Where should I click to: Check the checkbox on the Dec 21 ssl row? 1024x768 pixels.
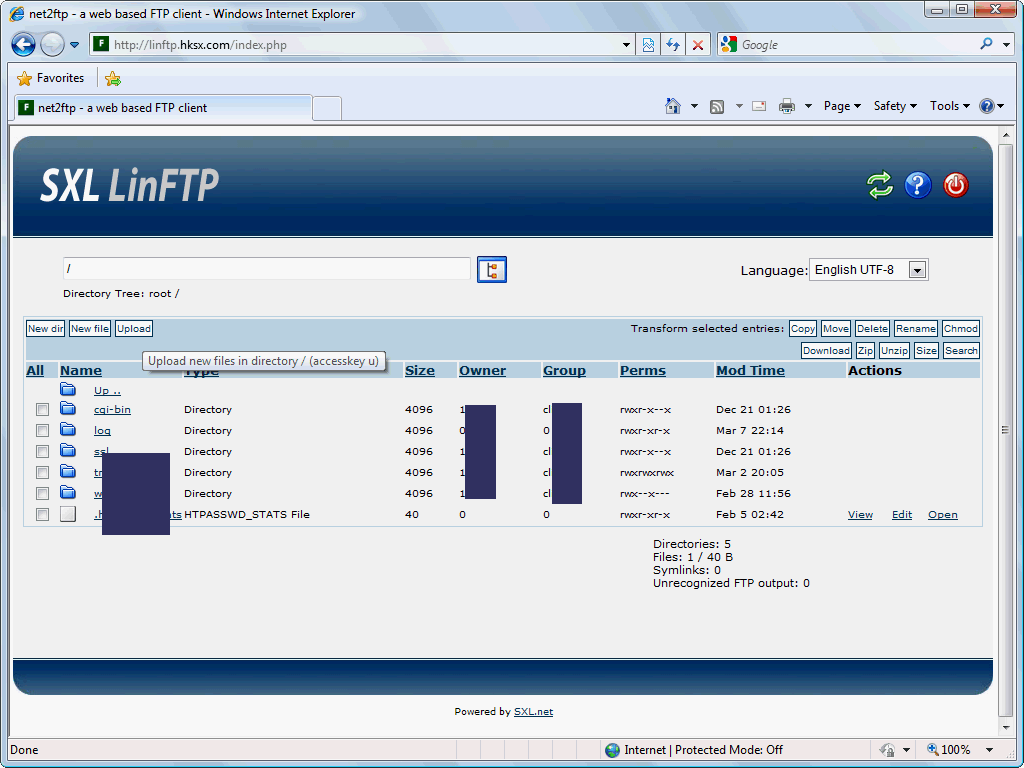click(x=42, y=451)
